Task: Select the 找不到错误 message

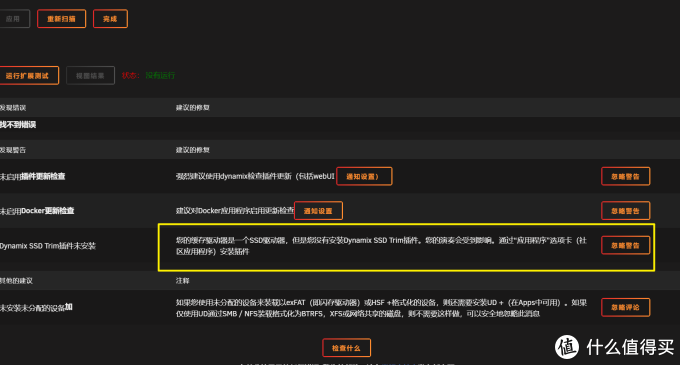Action: click(x=18, y=125)
